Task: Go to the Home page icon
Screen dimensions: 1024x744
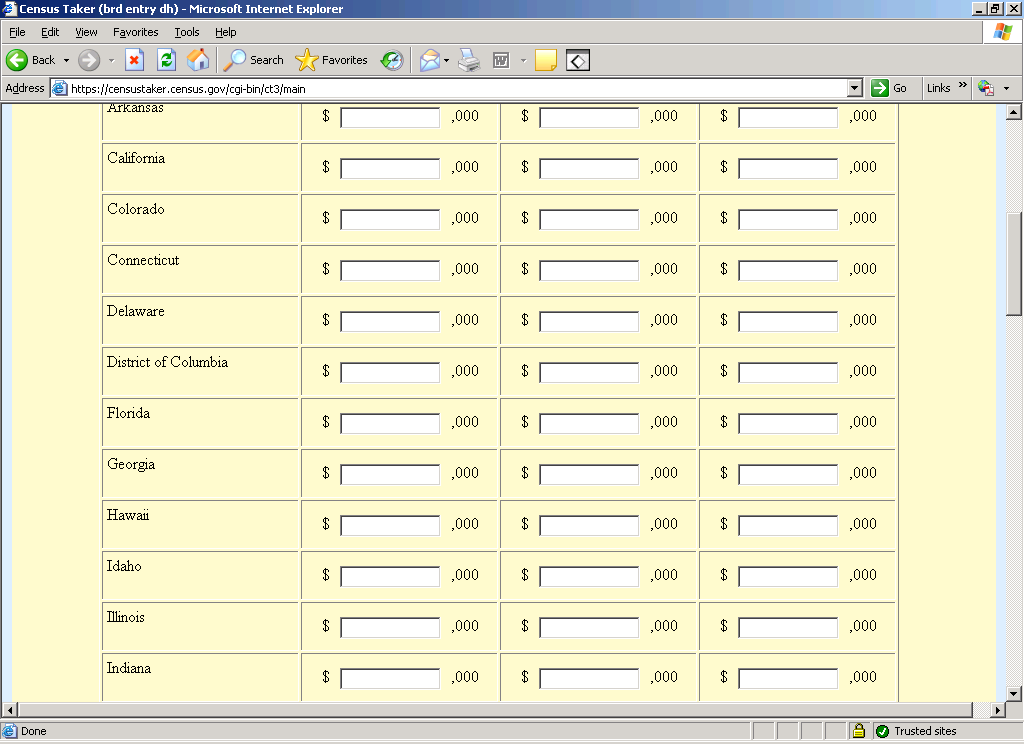Action: [x=198, y=60]
